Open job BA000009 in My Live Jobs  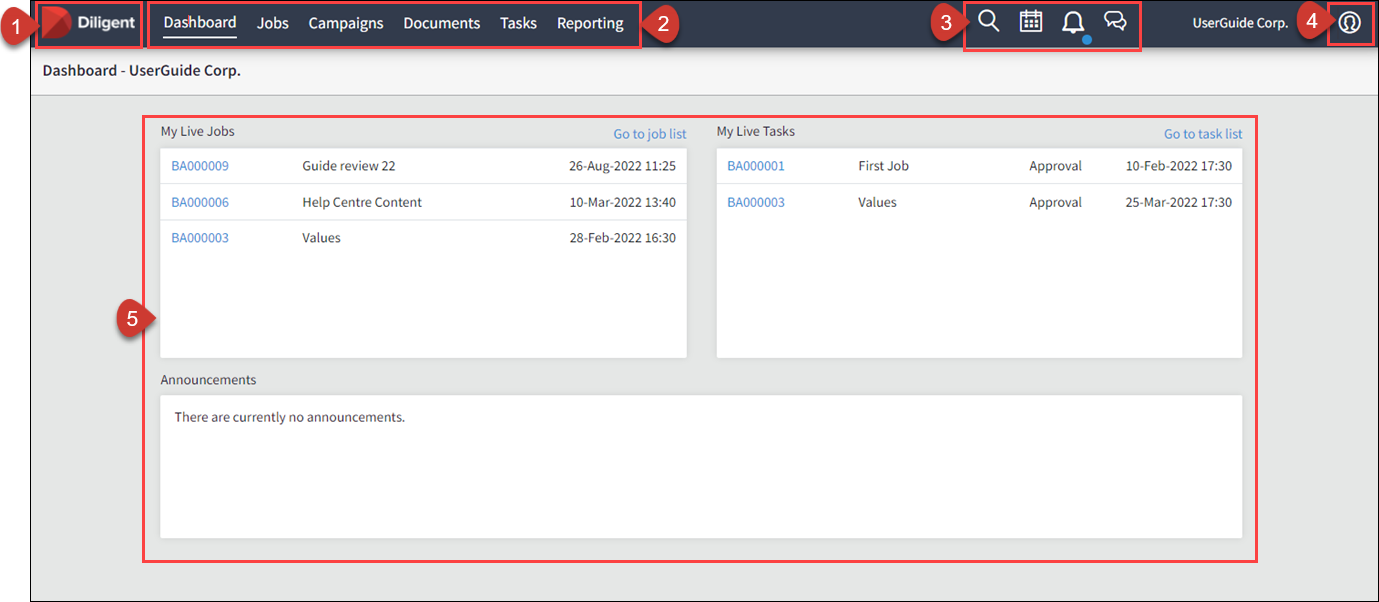click(x=200, y=166)
